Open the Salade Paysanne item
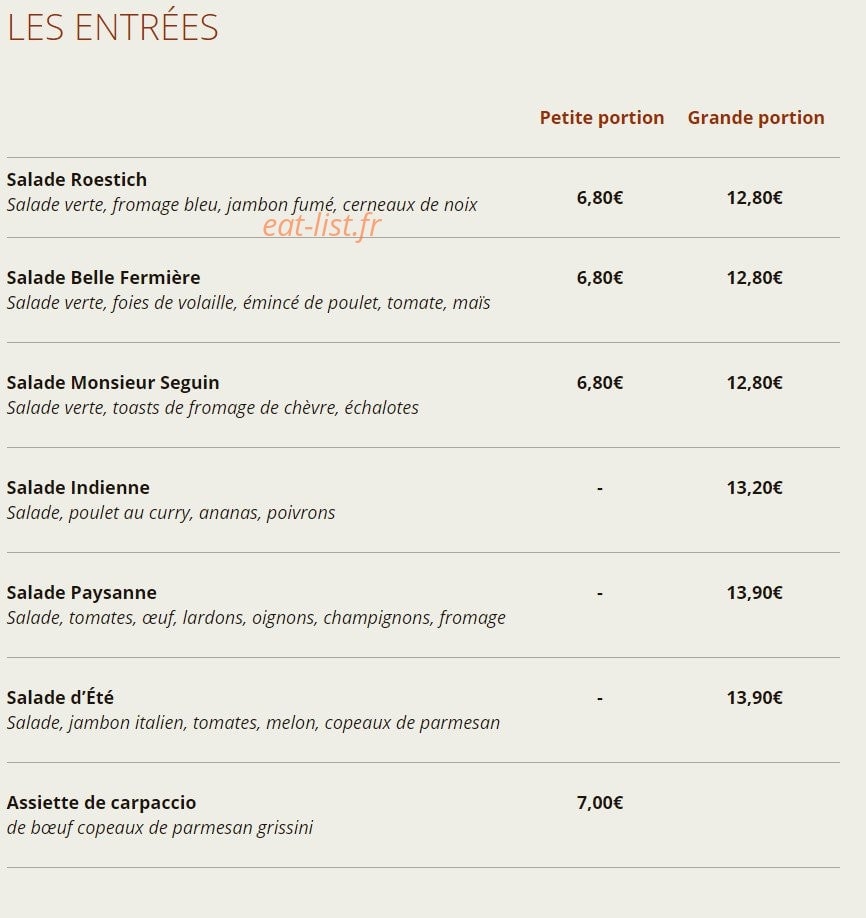Viewport: 866px width, 918px height. click(81, 592)
